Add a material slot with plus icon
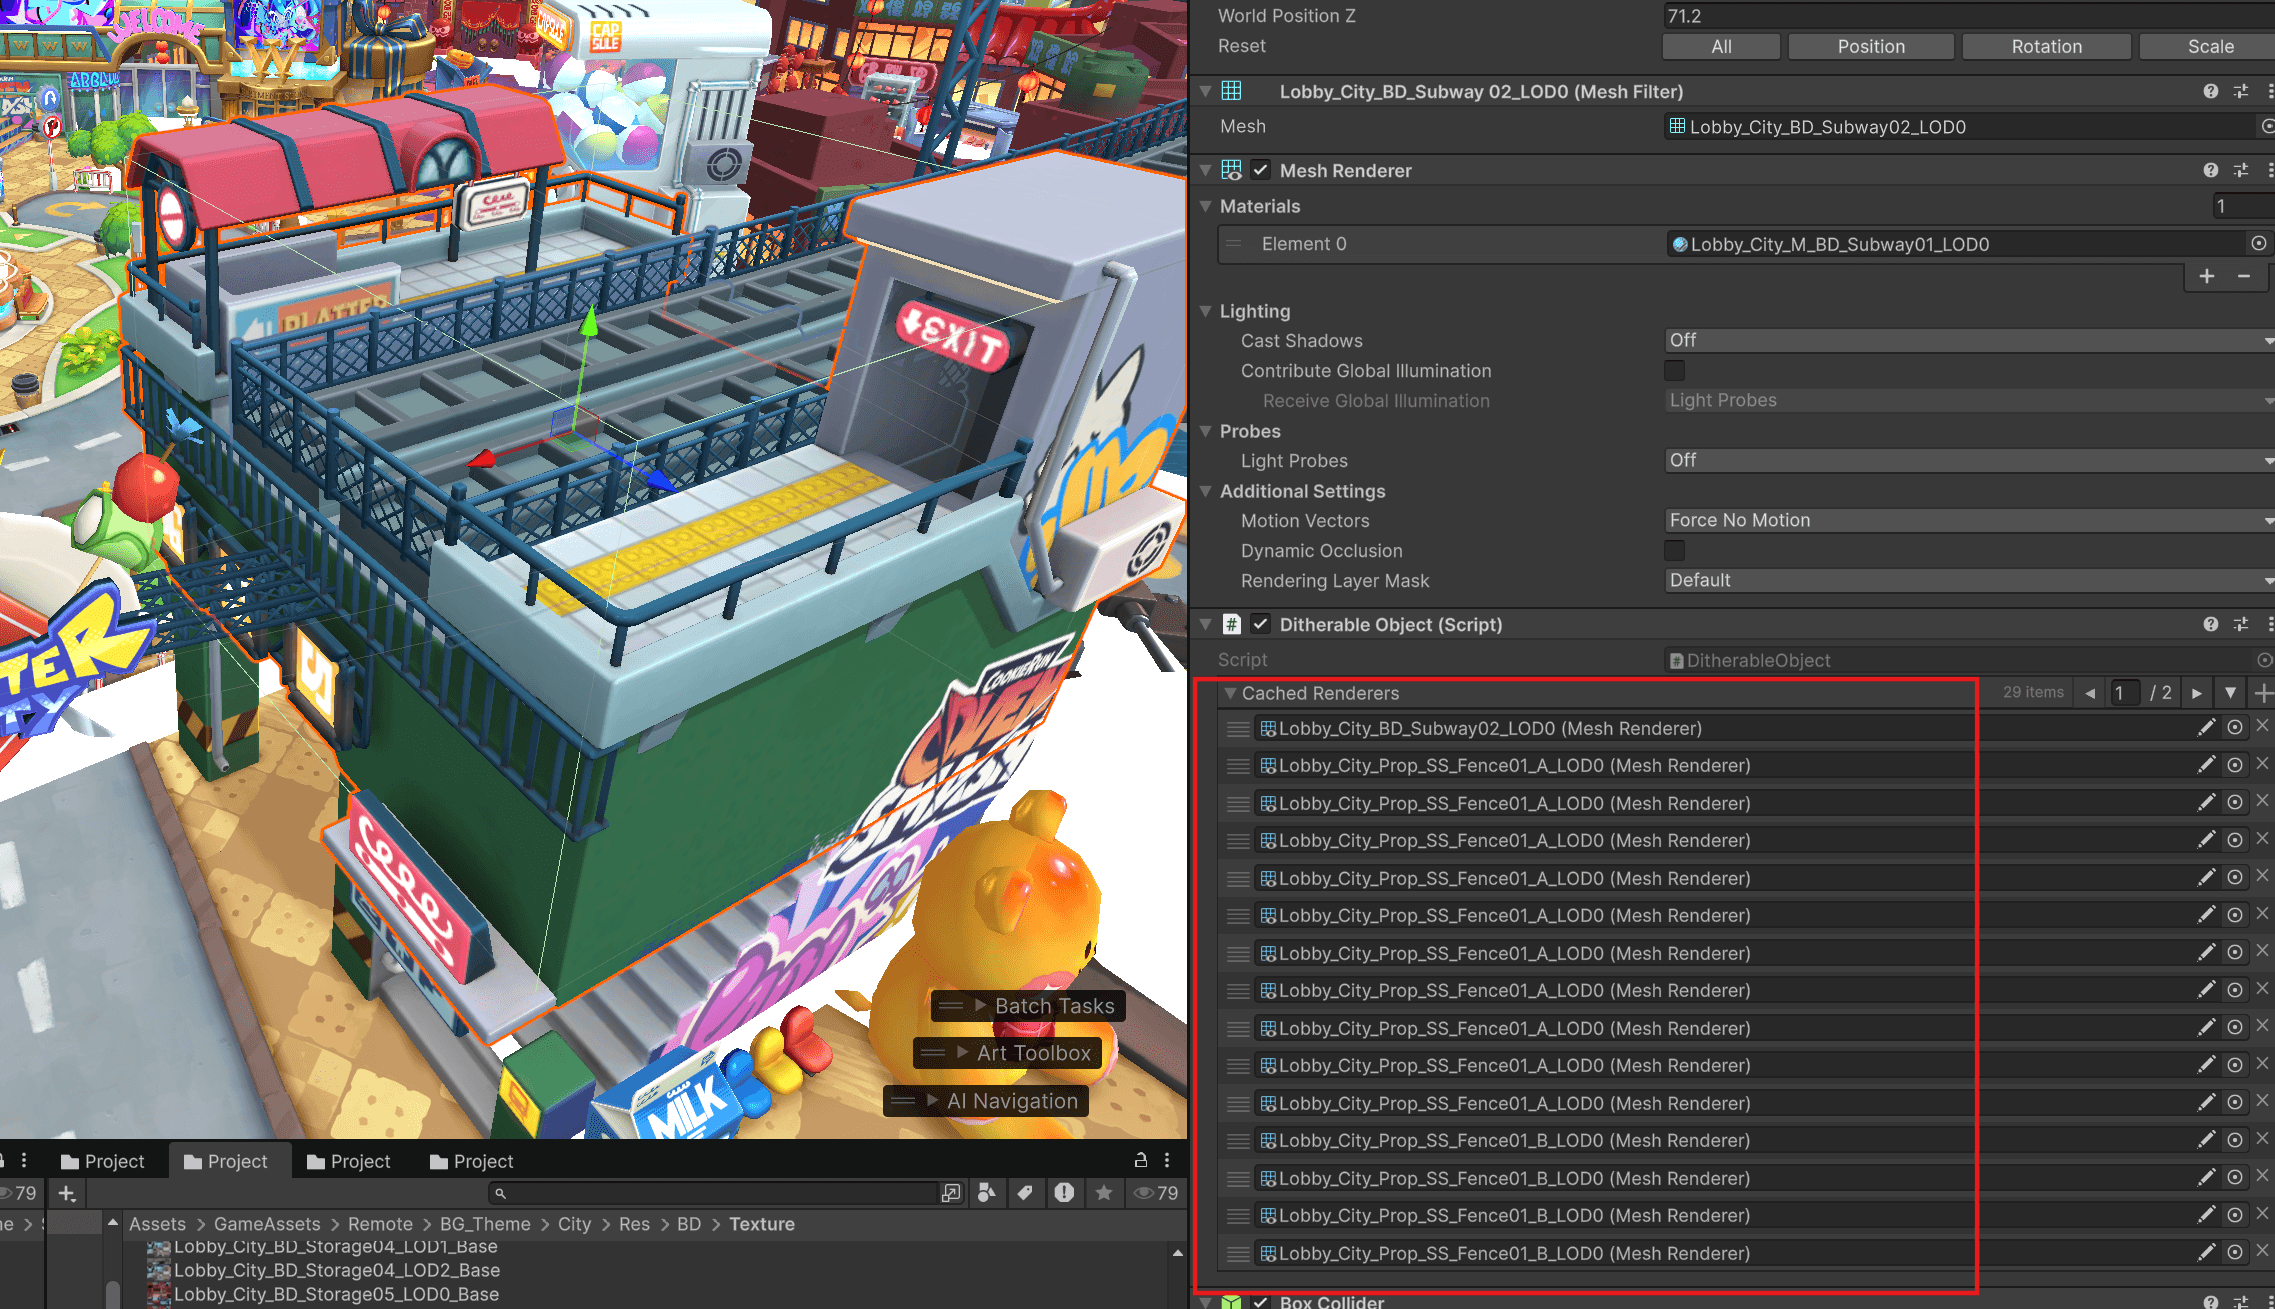2275x1309 pixels. [x=2207, y=276]
